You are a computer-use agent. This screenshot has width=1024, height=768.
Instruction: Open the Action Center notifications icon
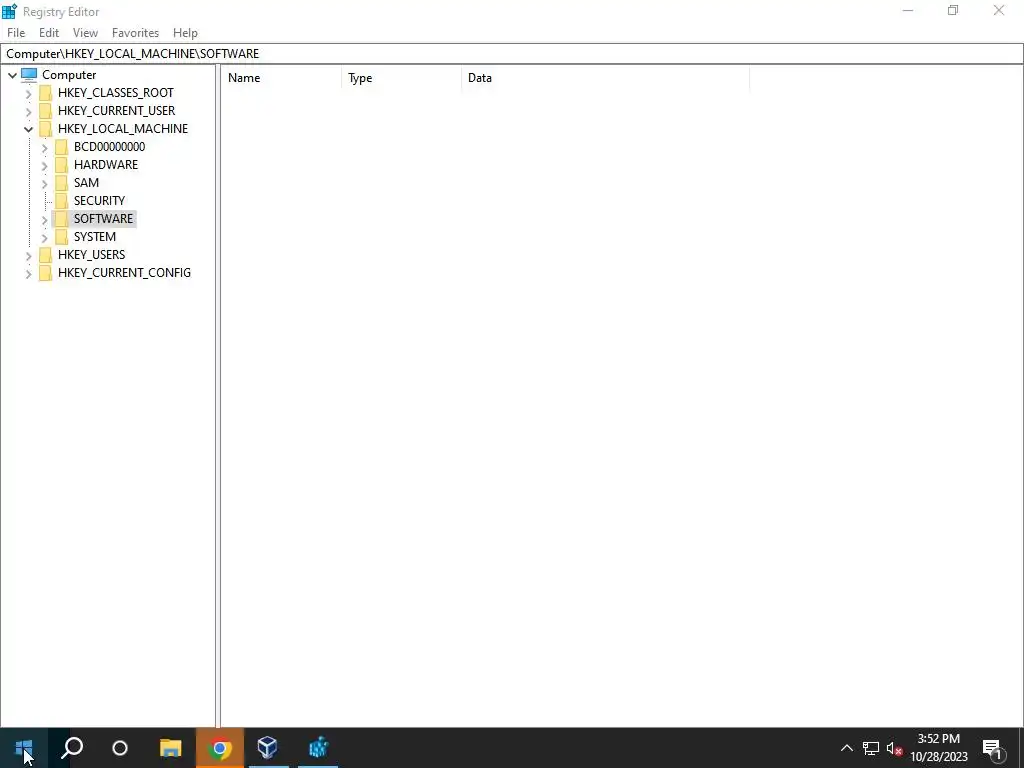tap(993, 748)
